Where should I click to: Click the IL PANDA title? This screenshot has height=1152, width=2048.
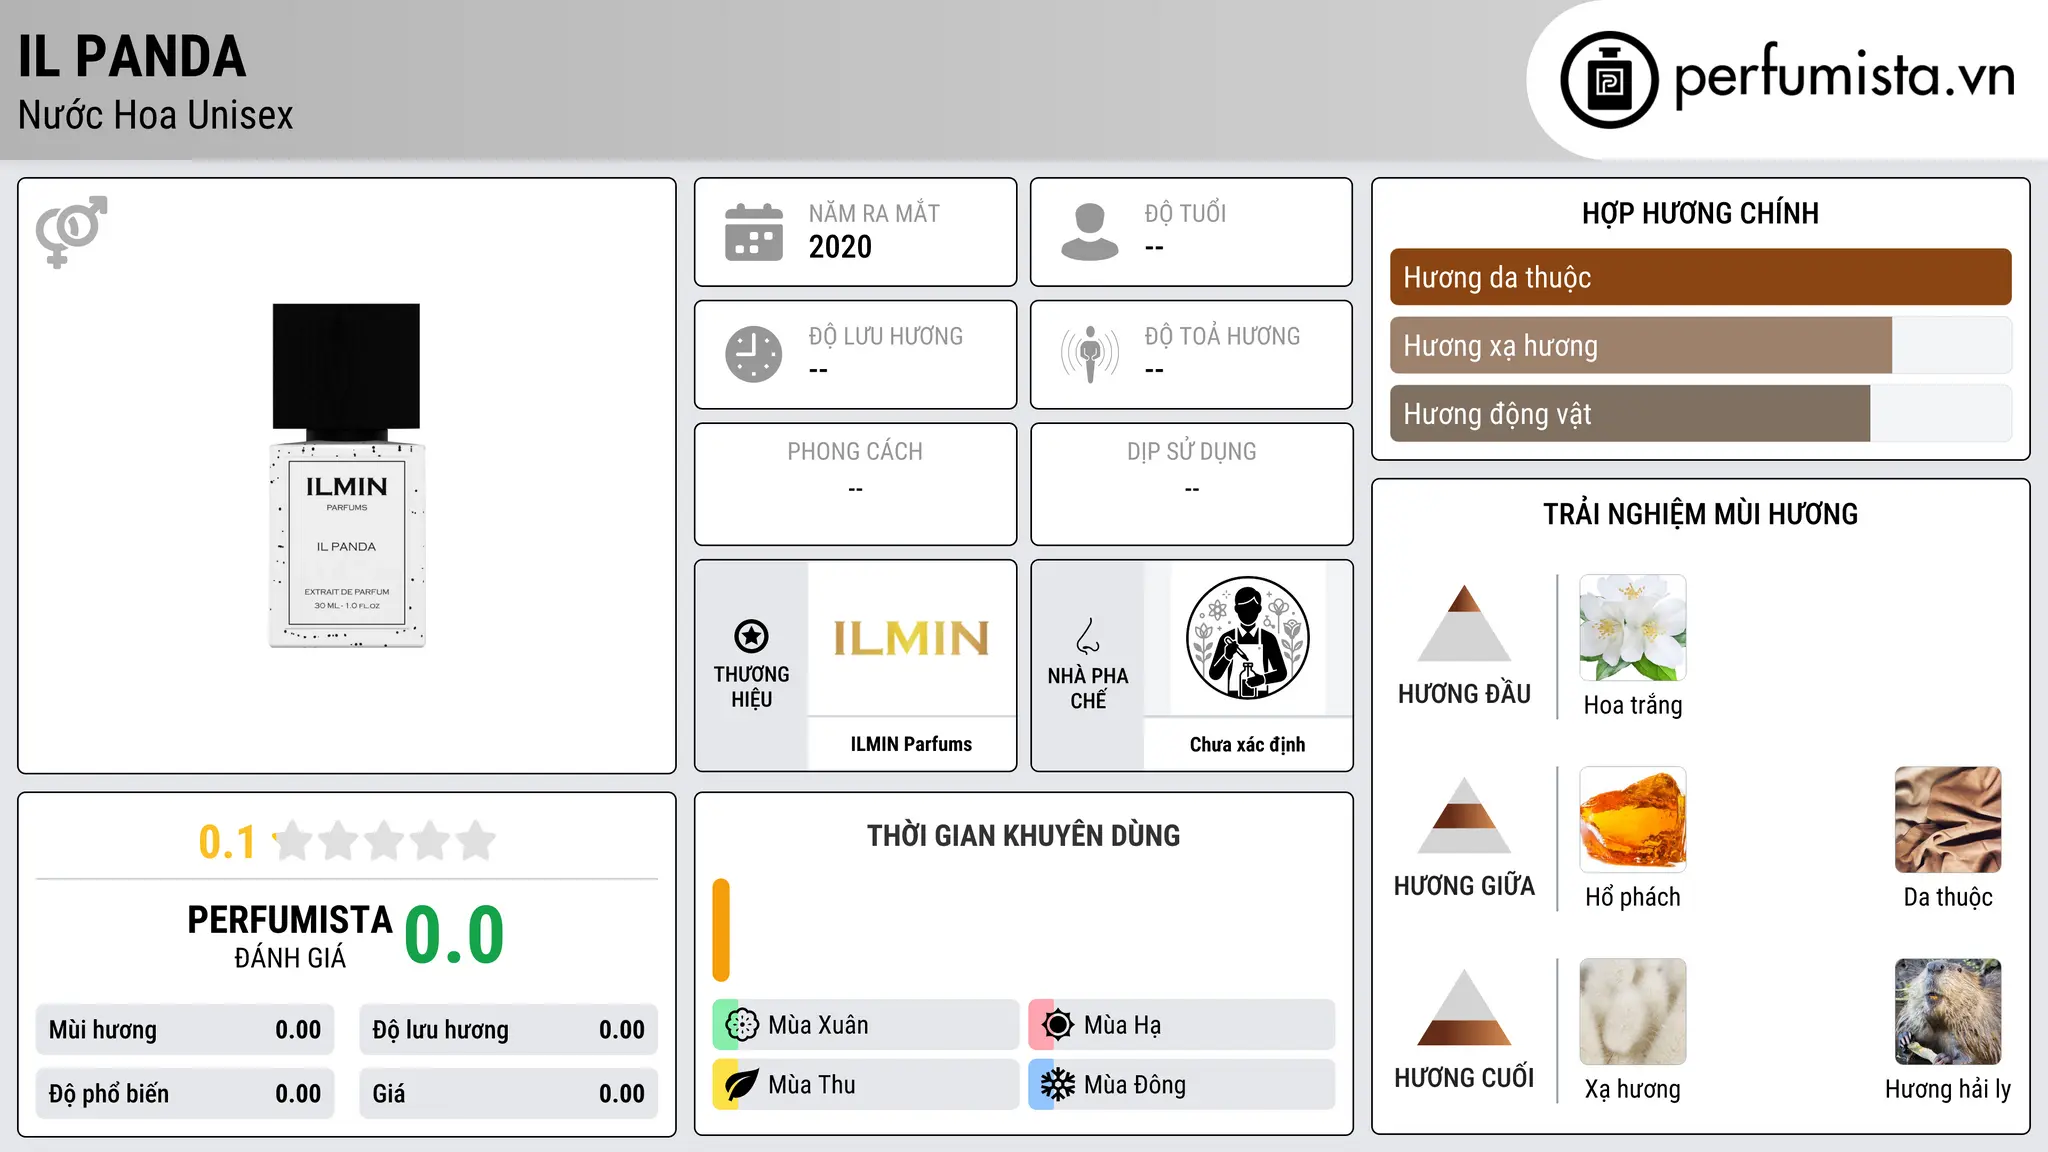point(132,56)
